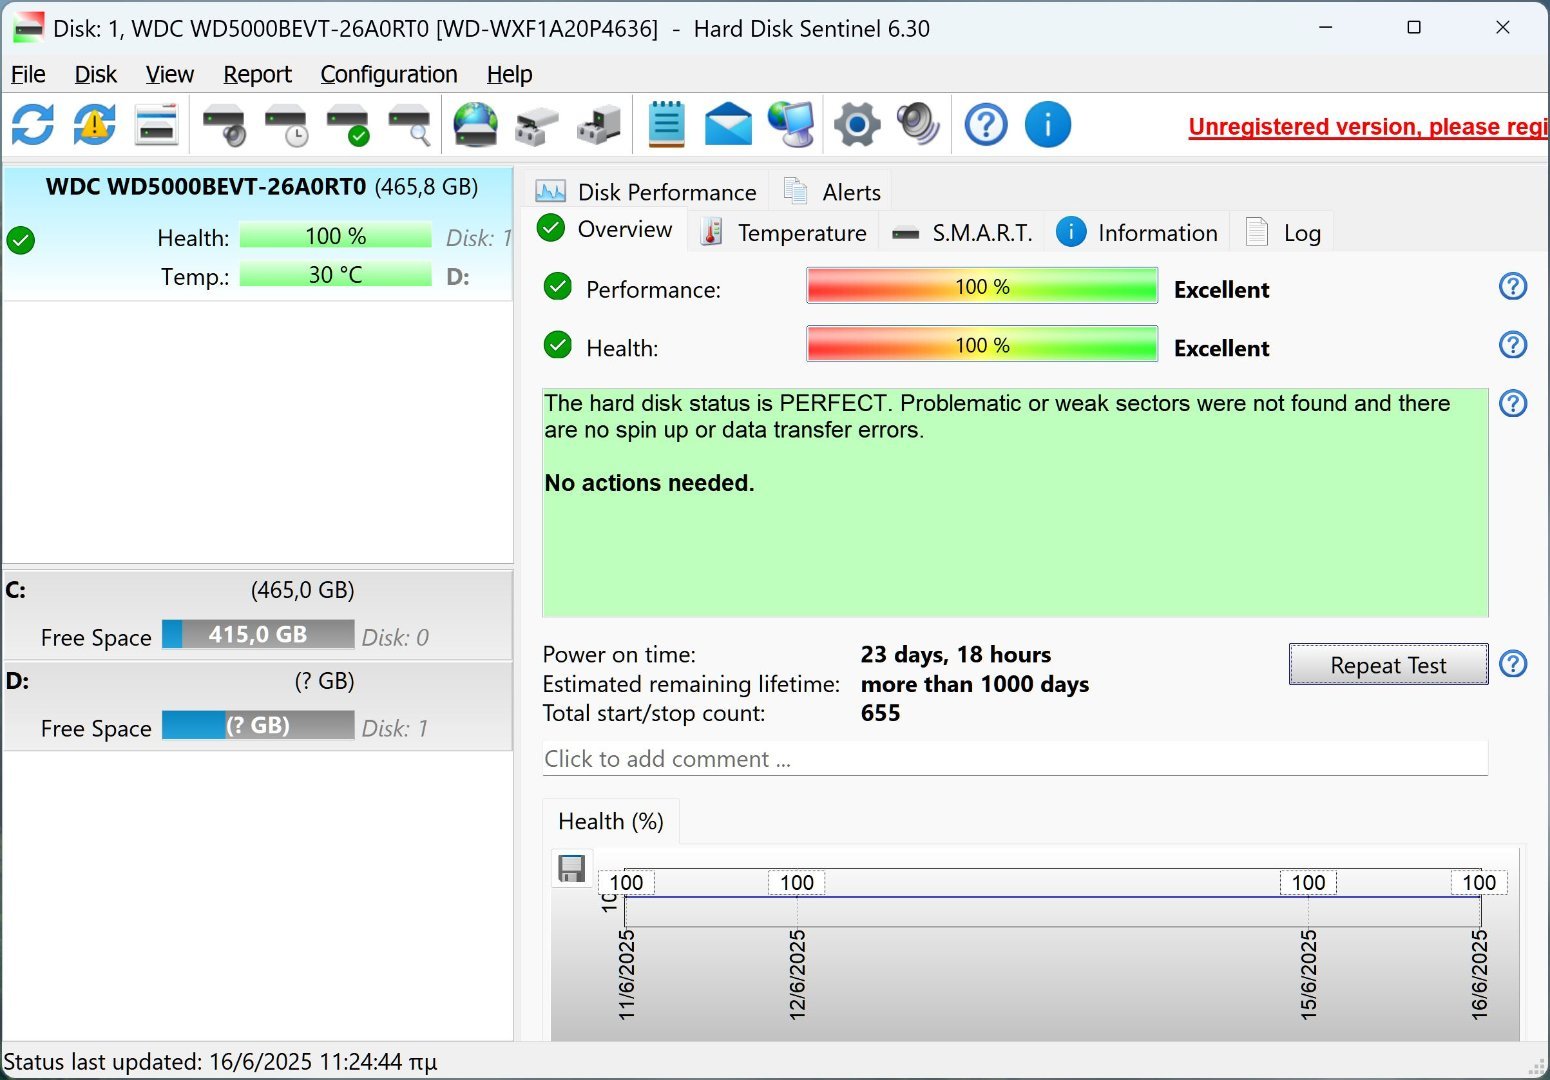Open settings with the gear icon

point(857,125)
